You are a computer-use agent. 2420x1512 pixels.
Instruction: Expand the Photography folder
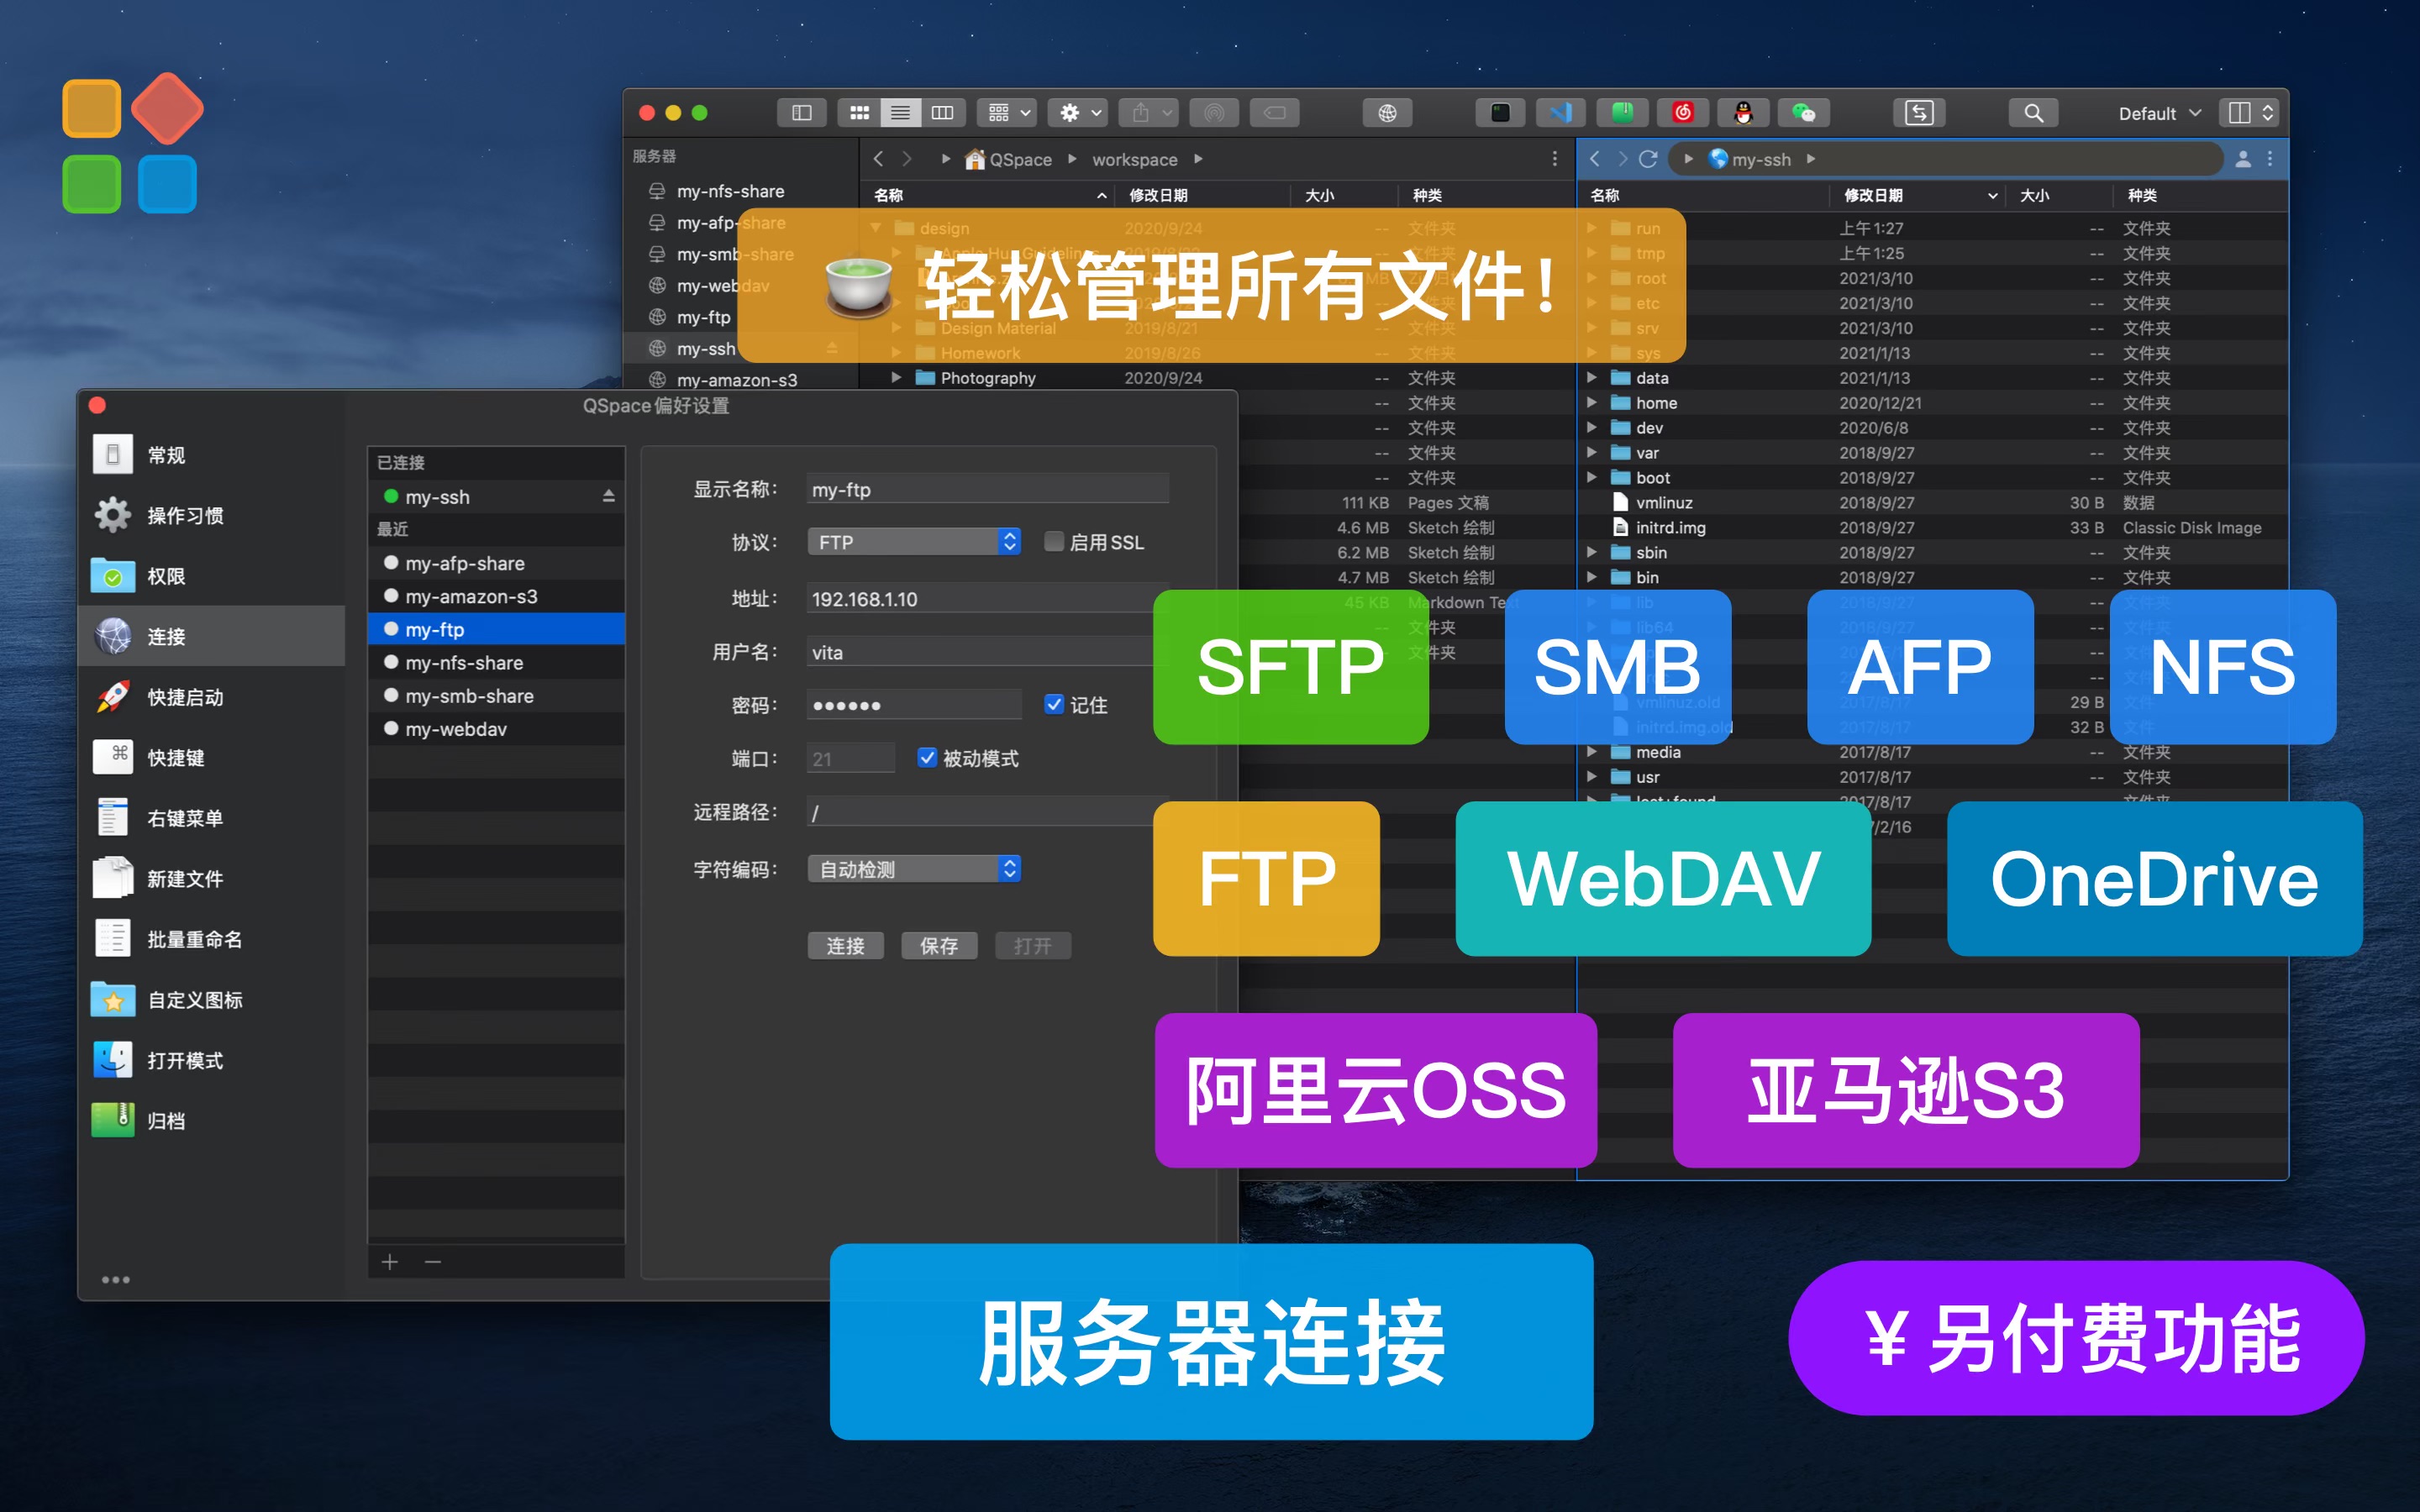(x=896, y=378)
